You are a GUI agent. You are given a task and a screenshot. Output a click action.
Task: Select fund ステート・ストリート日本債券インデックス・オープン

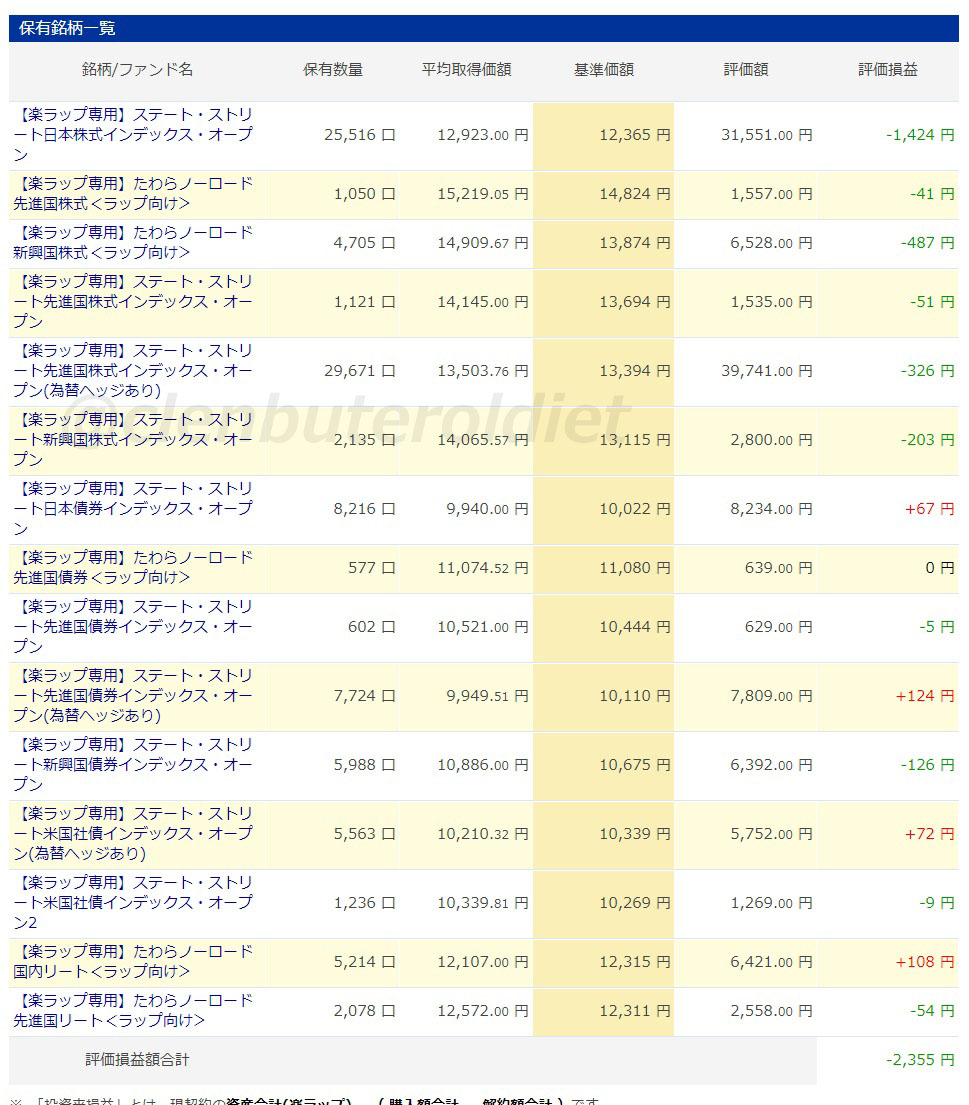[133, 509]
